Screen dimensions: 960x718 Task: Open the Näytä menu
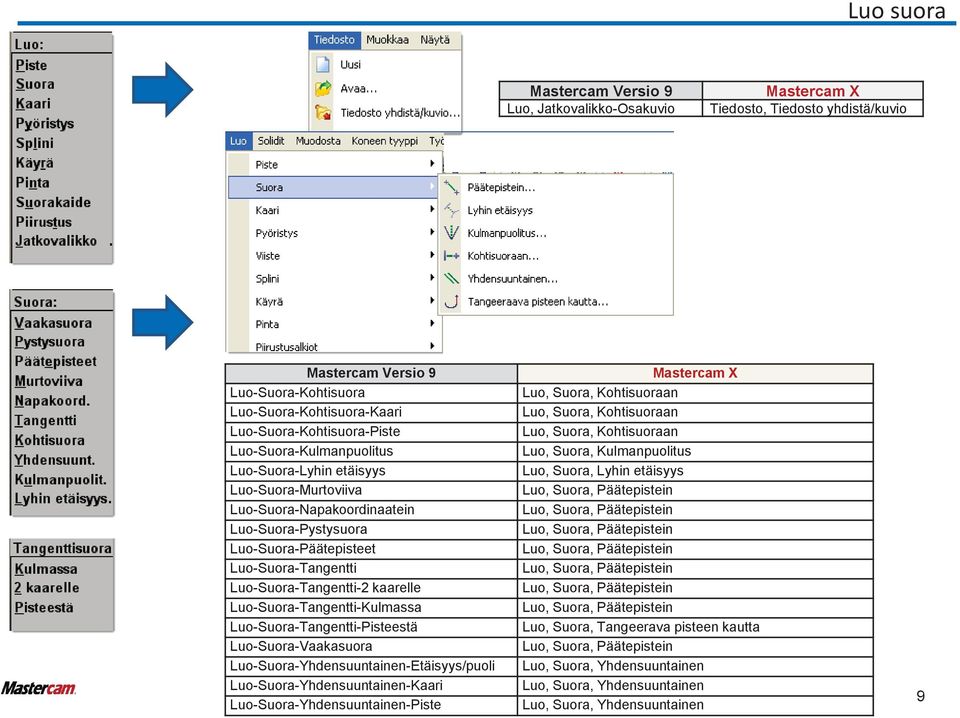pyautogui.click(x=435, y=40)
